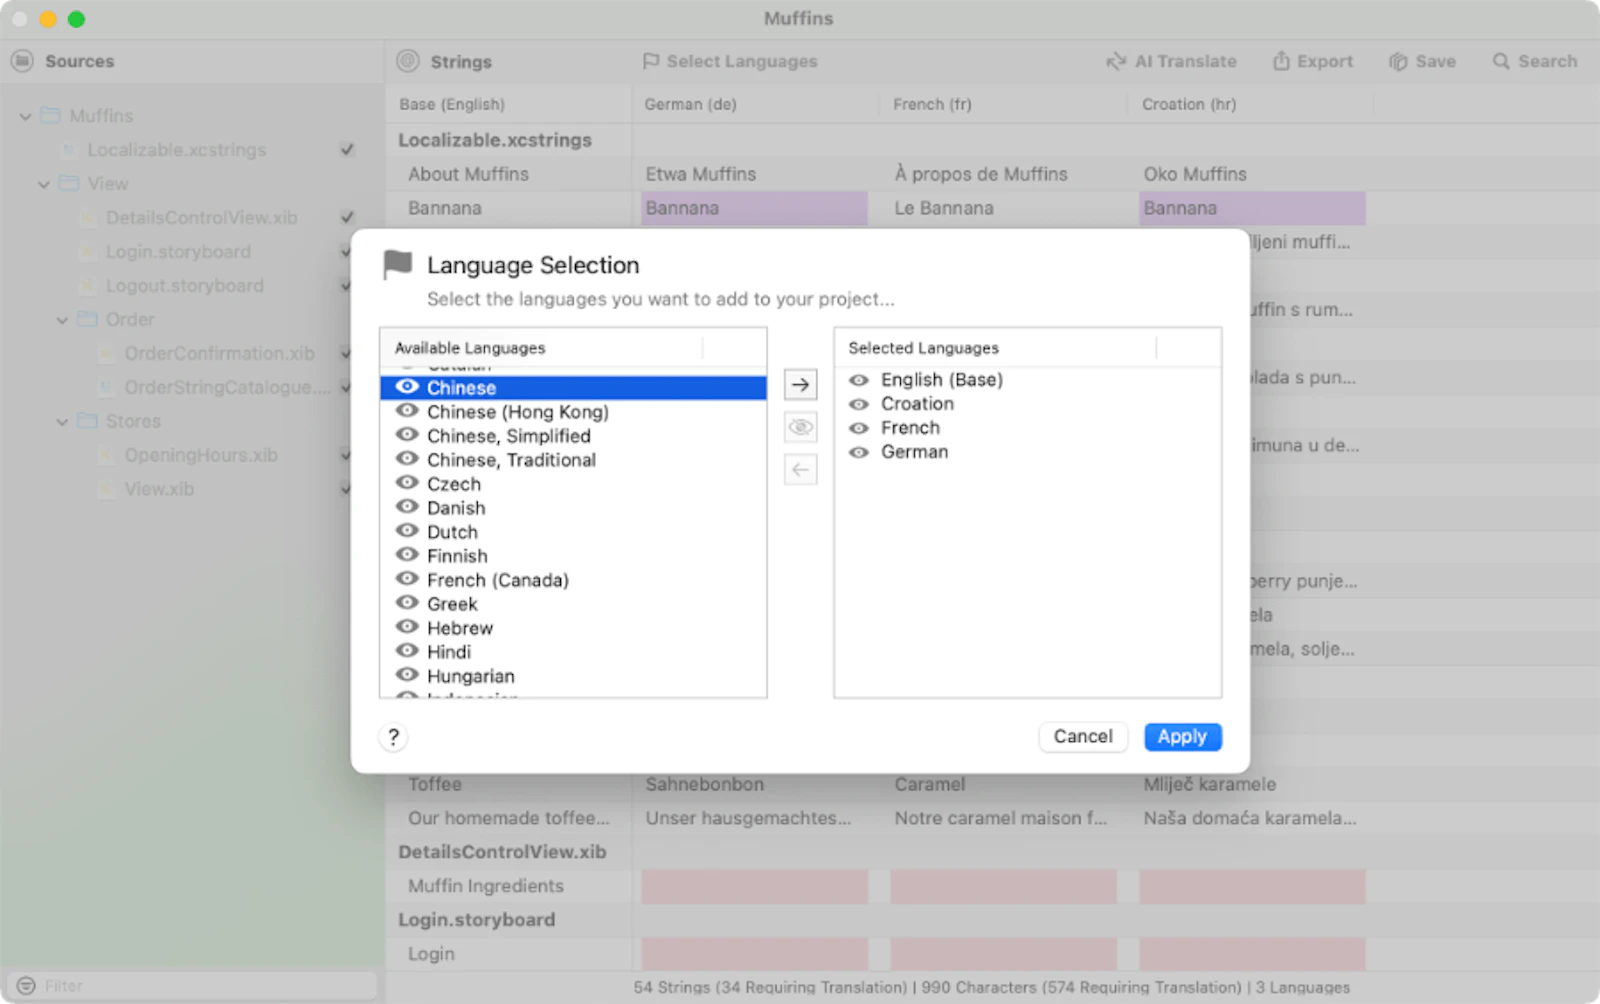The height and width of the screenshot is (1004, 1600).
Task: Open help with the question mark button
Action: (393, 737)
